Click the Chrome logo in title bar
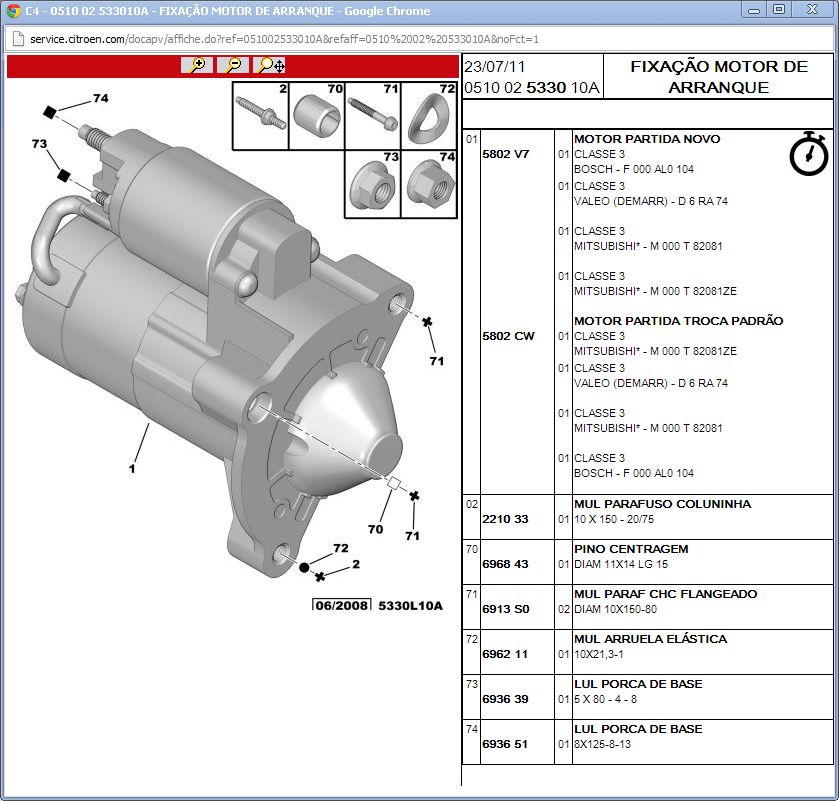The image size is (839, 801). pyautogui.click(x=13, y=11)
